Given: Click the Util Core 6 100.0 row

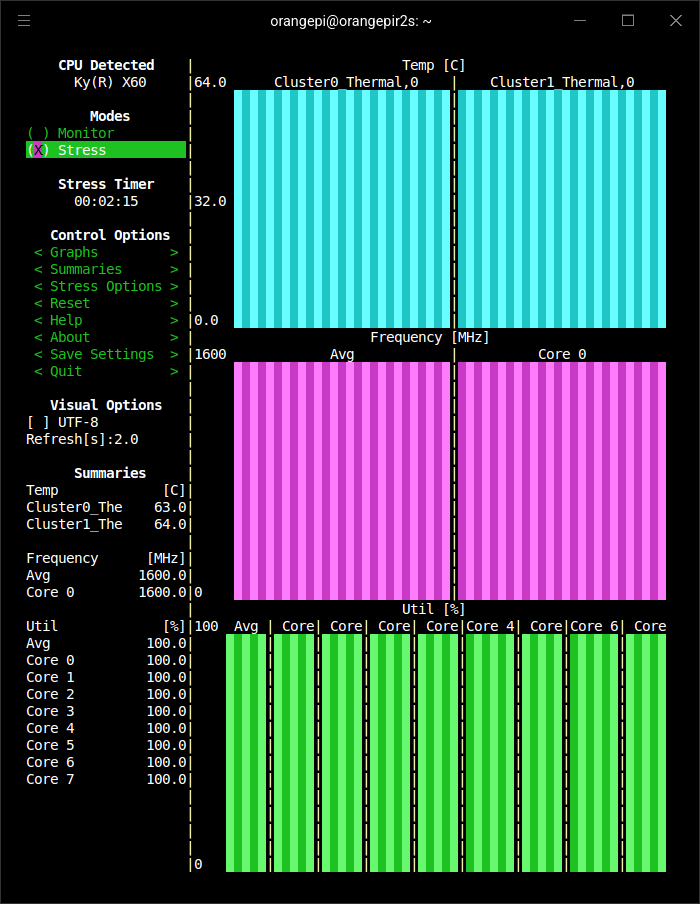Looking at the screenshot, I should click(x=106, y=762).
